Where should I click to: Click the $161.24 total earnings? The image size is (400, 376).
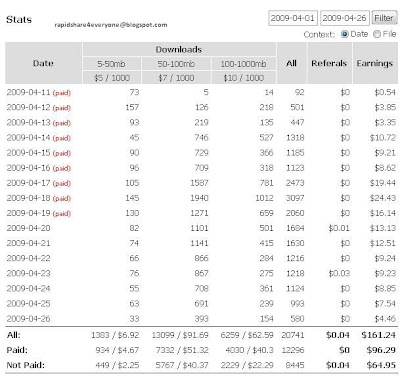[379, 335]
